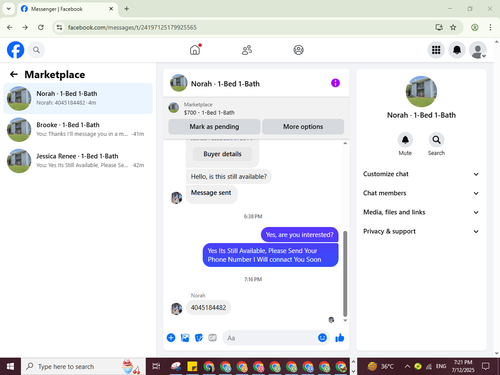The height and width of the screenshot is (375, 500).
Task: Click the 4045184482 message bubble
Action: (208, 307)
